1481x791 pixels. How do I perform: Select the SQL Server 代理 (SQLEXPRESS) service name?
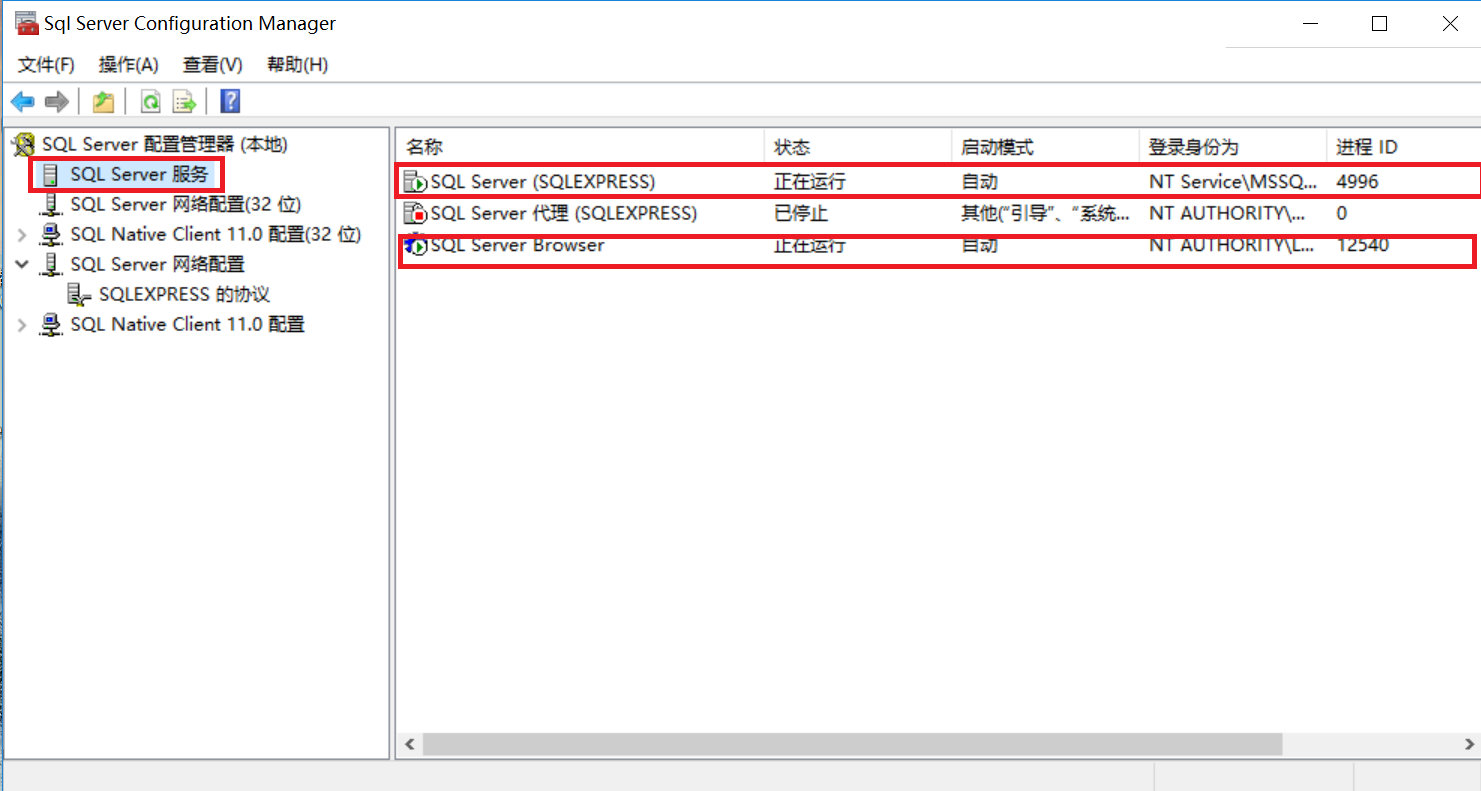click(563, 213)
